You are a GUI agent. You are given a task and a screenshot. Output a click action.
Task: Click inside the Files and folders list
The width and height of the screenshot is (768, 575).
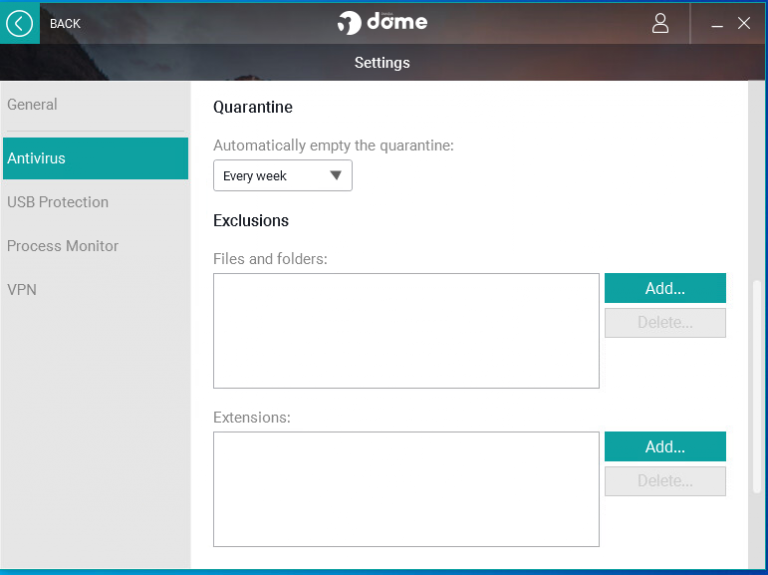tap(406, 330)
